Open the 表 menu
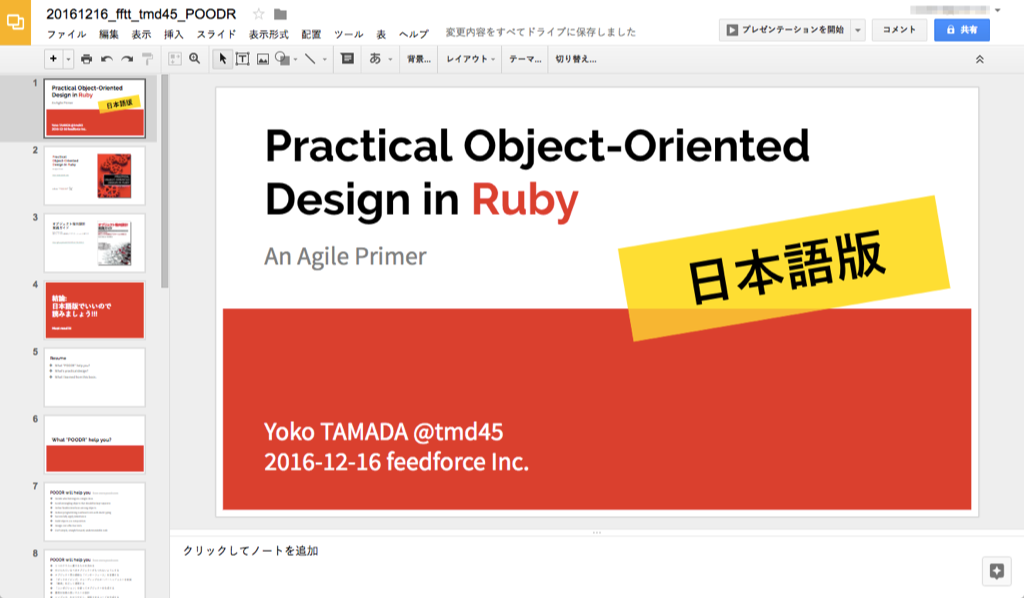This screenshot has height=598, width=1024. [x=381, y=34]
